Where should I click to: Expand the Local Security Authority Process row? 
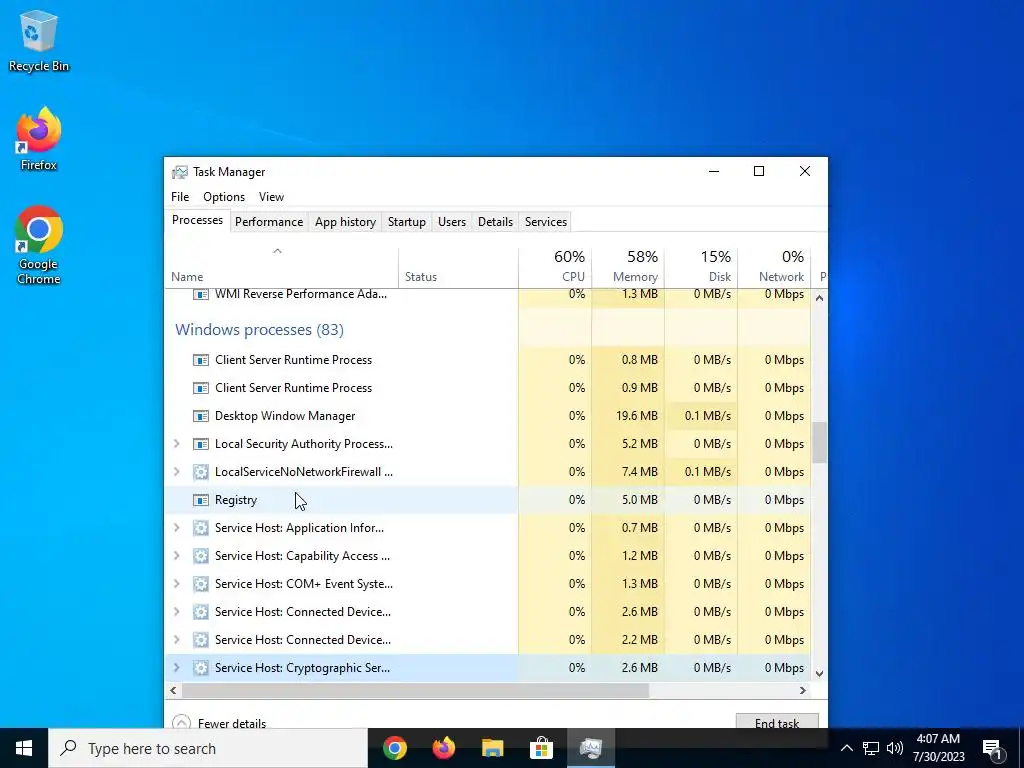coord(176,444)
